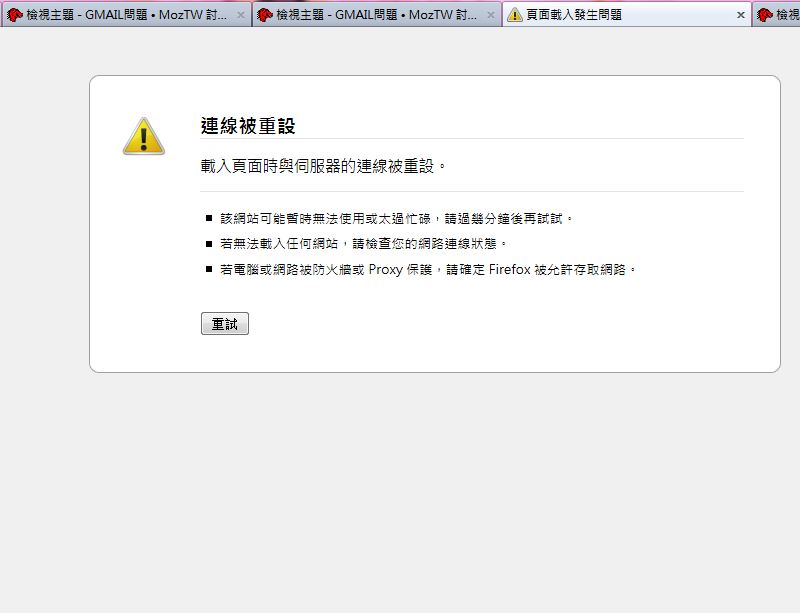Close the first GMAIL問題 tab

[240, 15]
